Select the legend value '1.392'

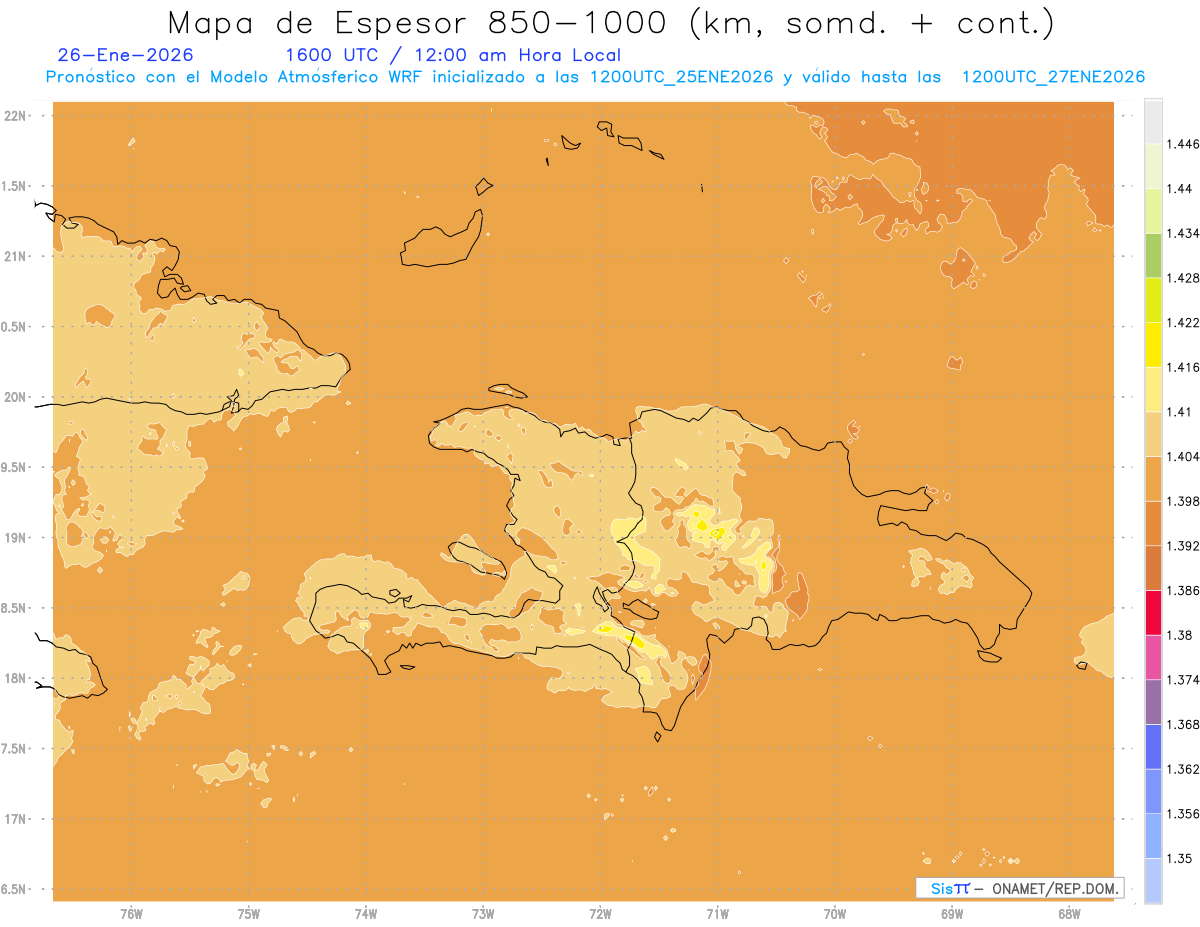(1184, 546)
